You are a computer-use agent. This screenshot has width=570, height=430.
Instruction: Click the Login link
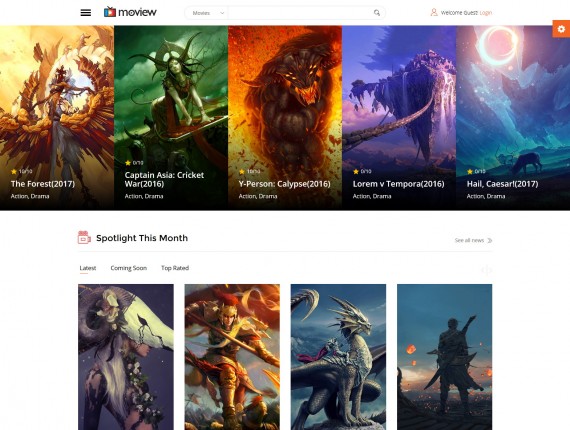pyautogui.click(x=485, y=13)
